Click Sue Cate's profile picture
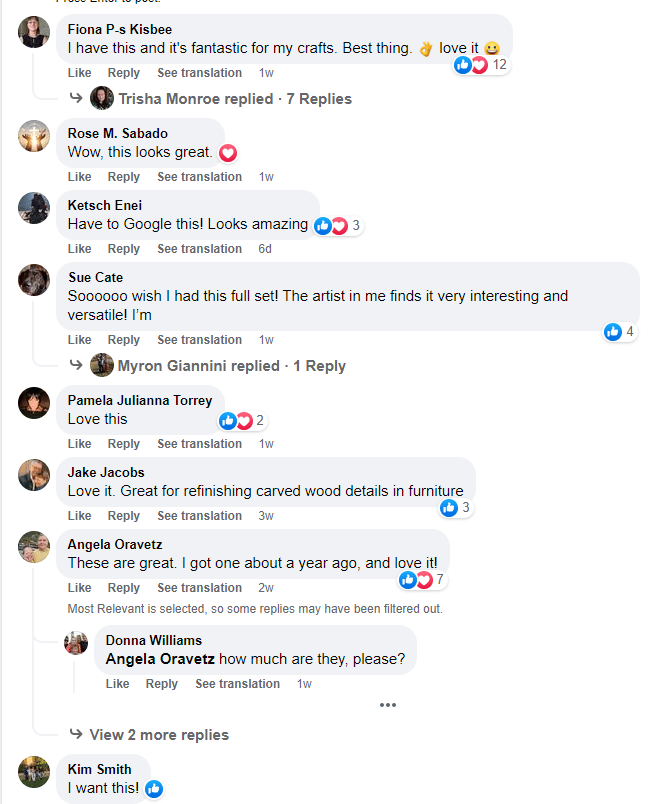 point(34,279)
